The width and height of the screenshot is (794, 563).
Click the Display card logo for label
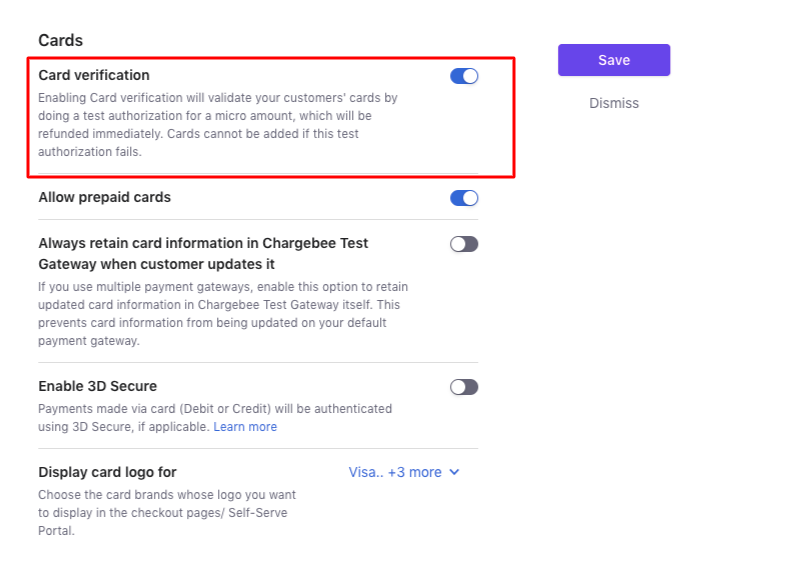tap(107, 472)
